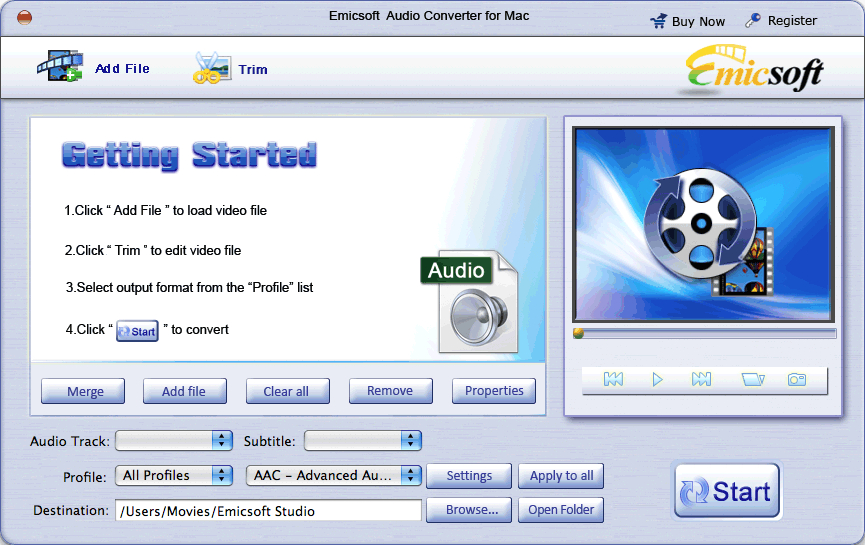Click the large Start convert button
This screenshot has width=865, height=545.
[727, 491]
